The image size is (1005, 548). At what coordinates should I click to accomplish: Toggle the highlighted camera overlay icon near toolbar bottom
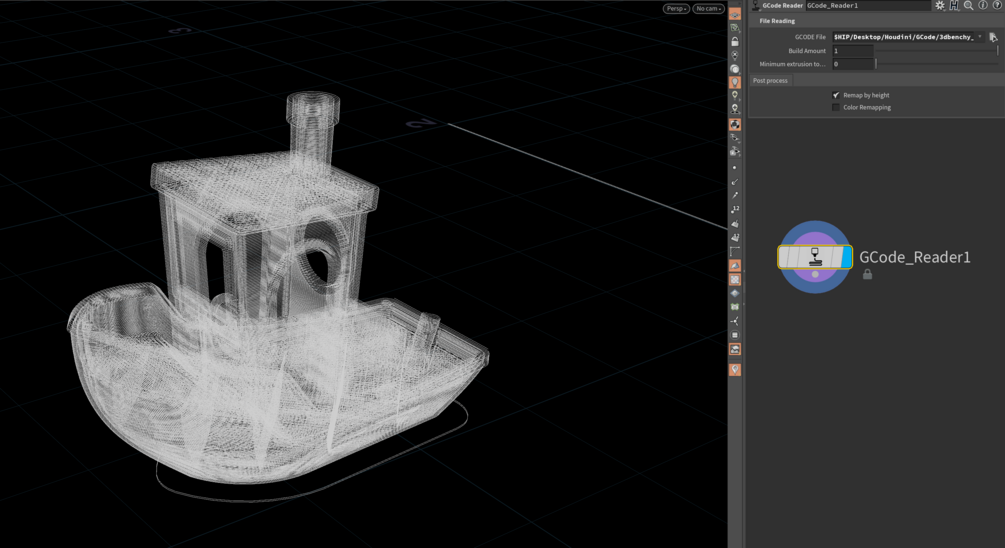click(735, 349)
